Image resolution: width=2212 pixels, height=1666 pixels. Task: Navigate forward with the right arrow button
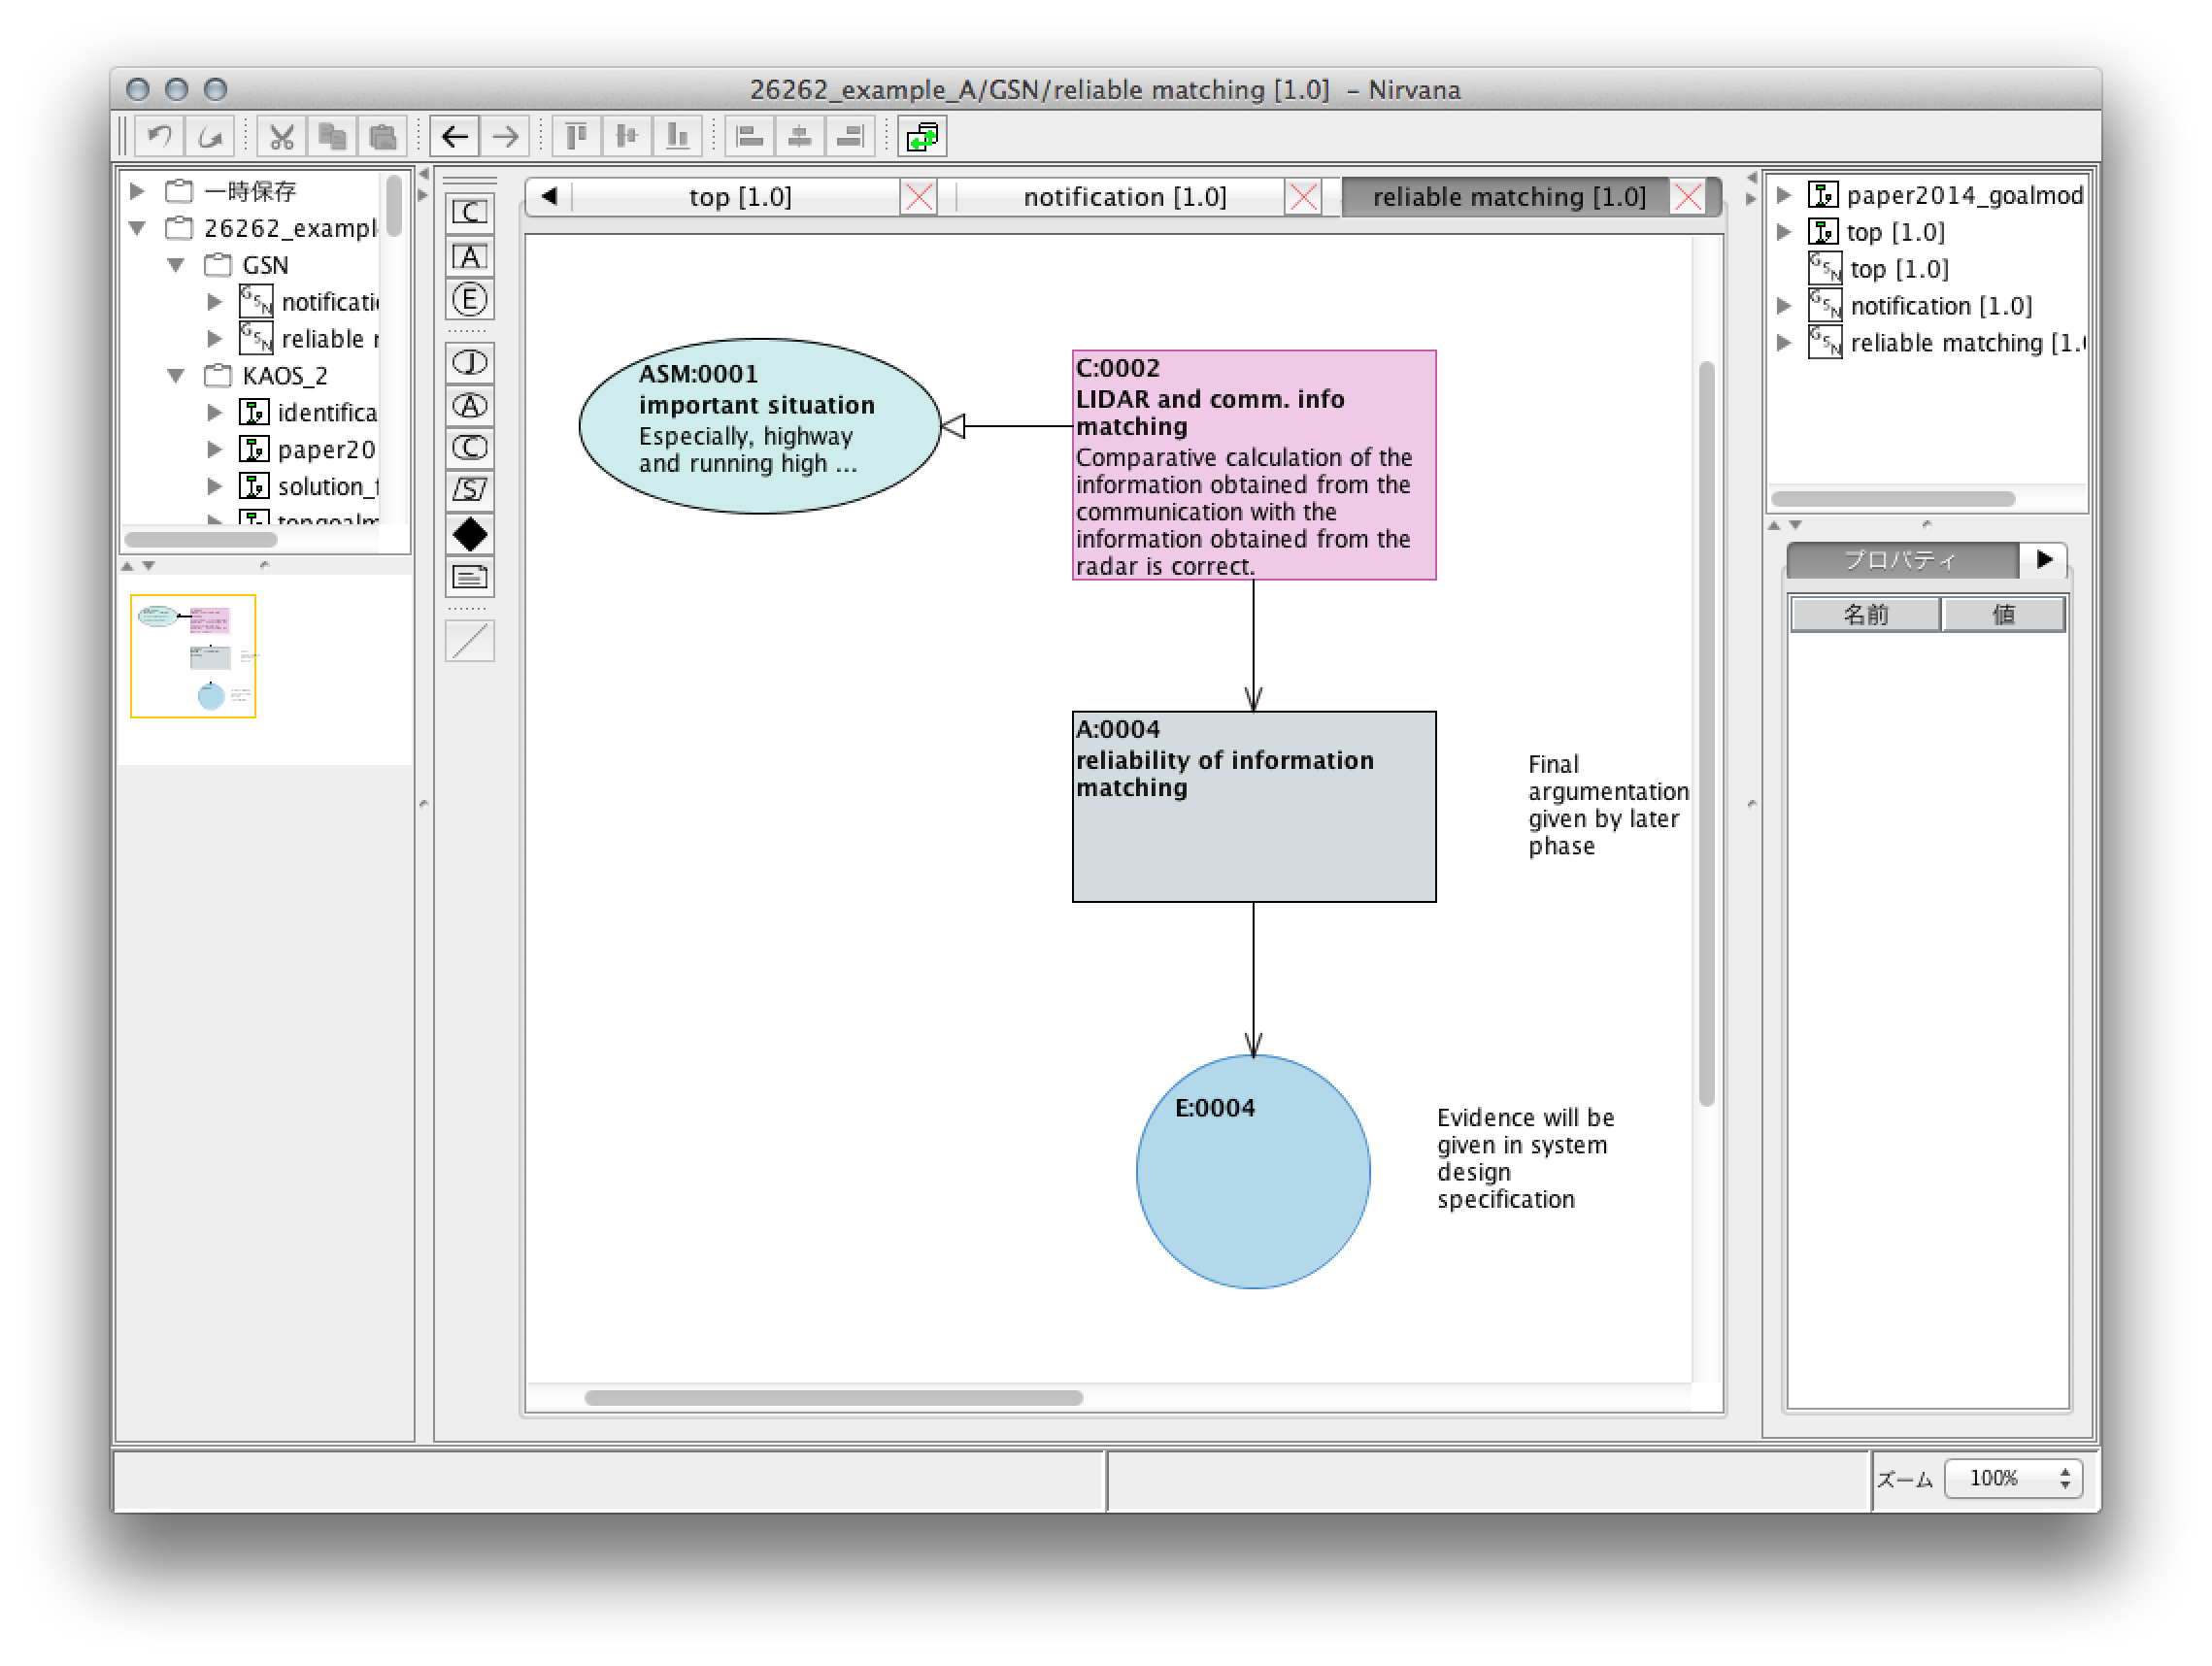(506, 136)
